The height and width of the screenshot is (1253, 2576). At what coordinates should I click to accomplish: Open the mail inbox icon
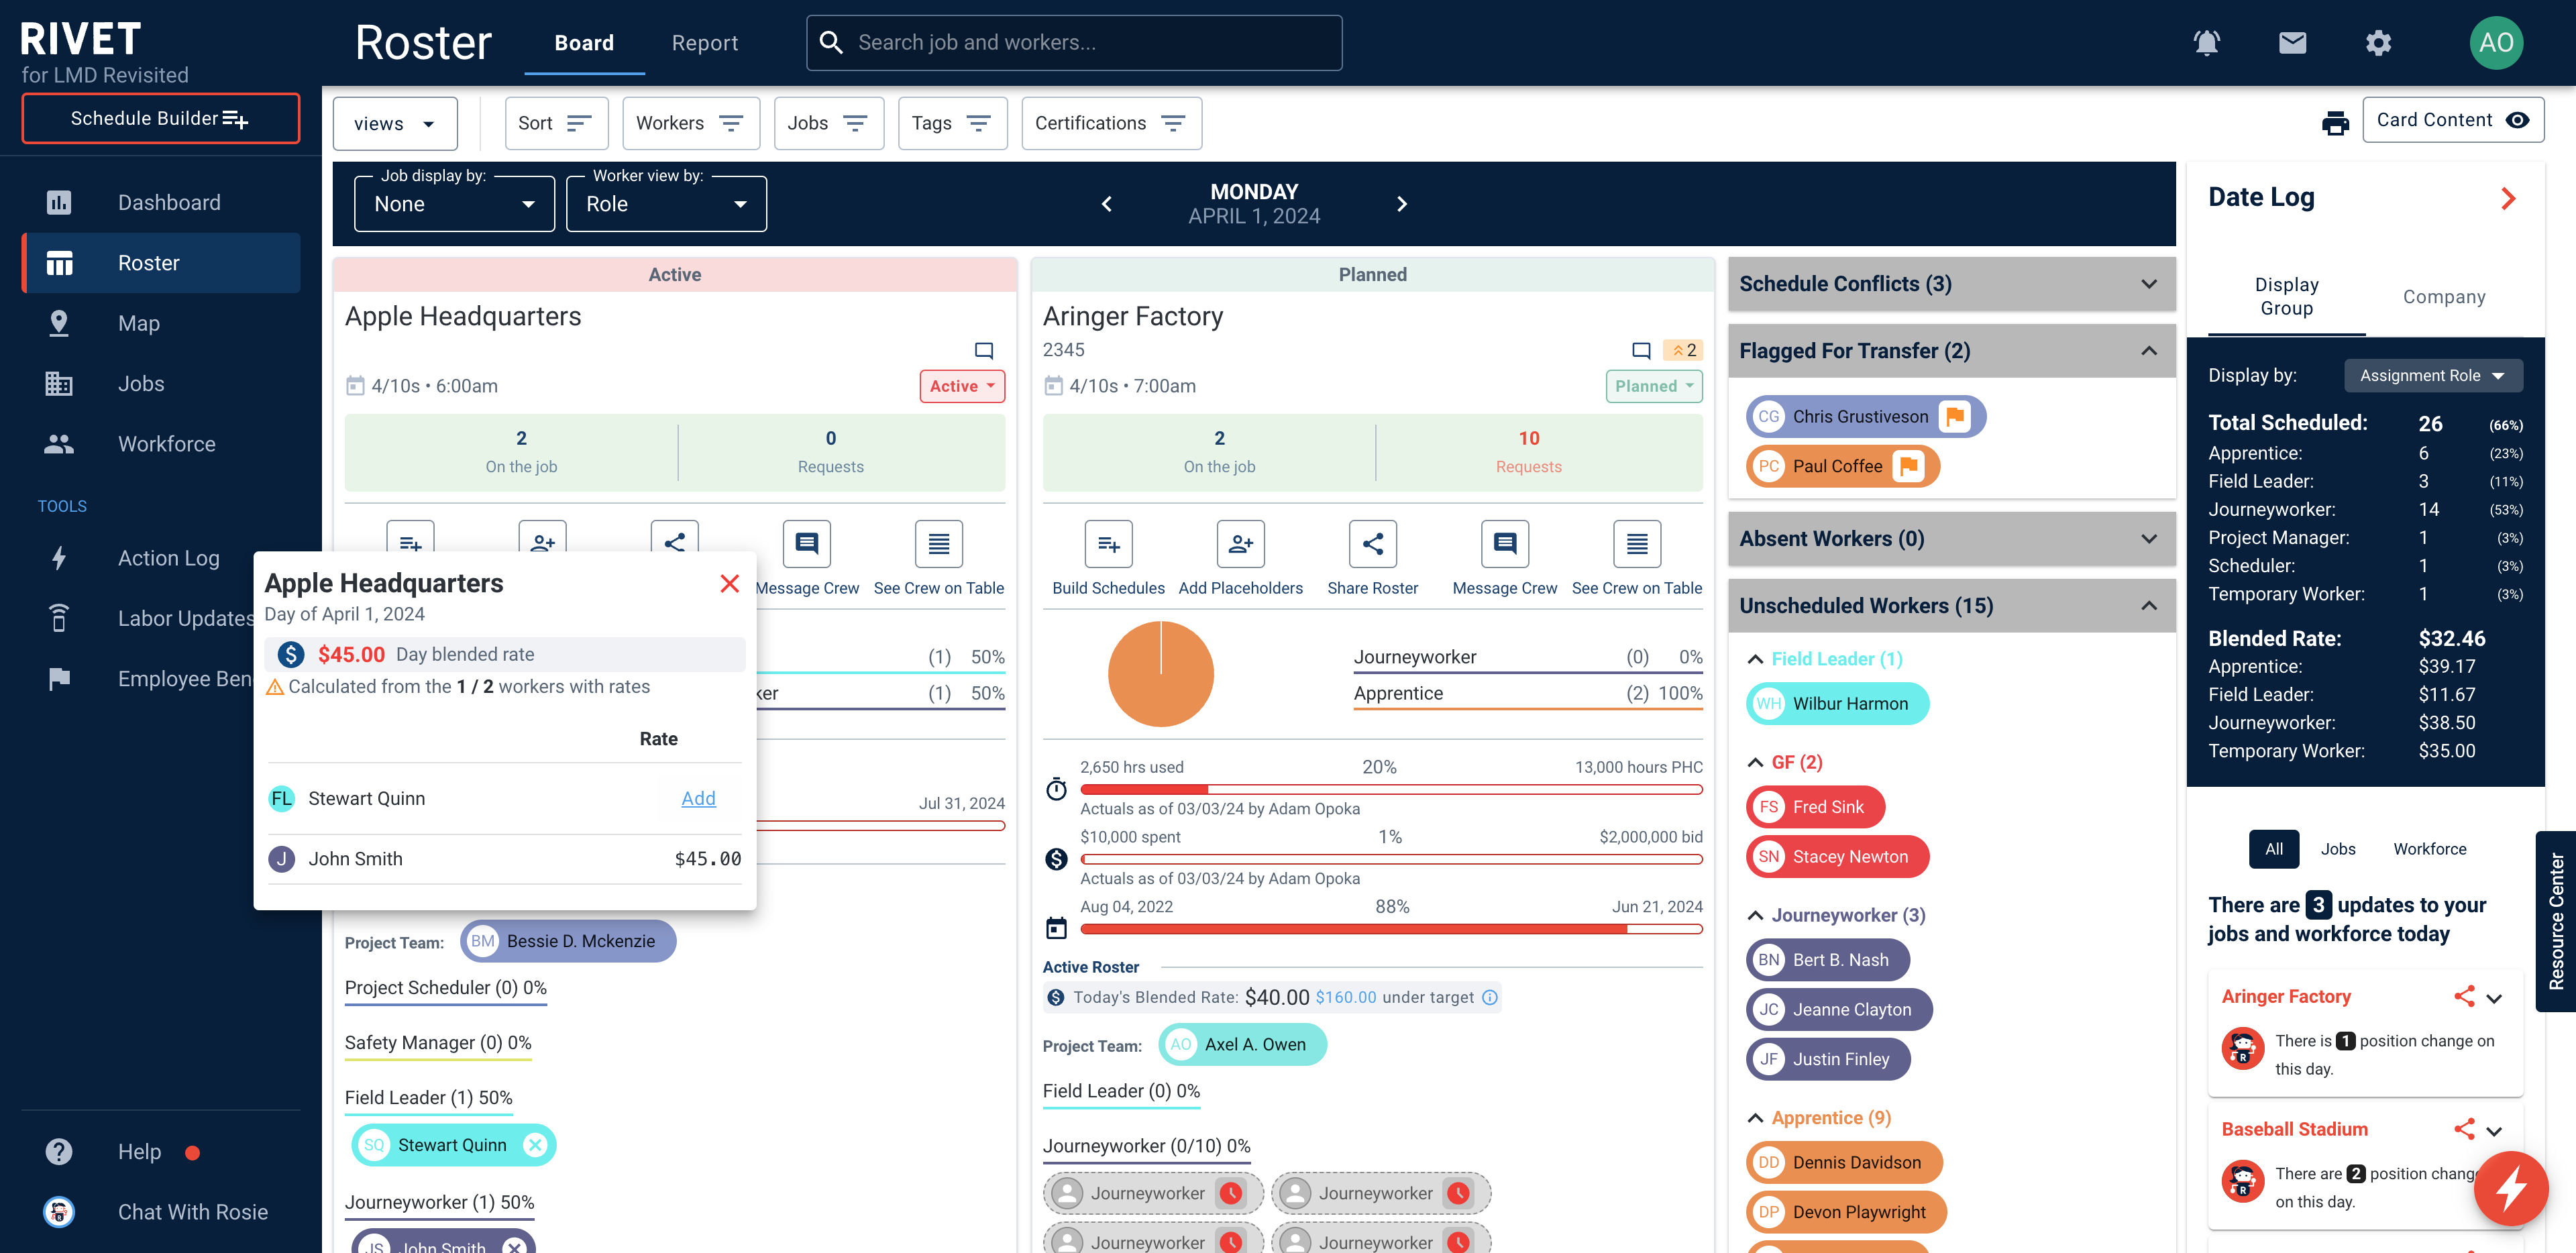2292,43
